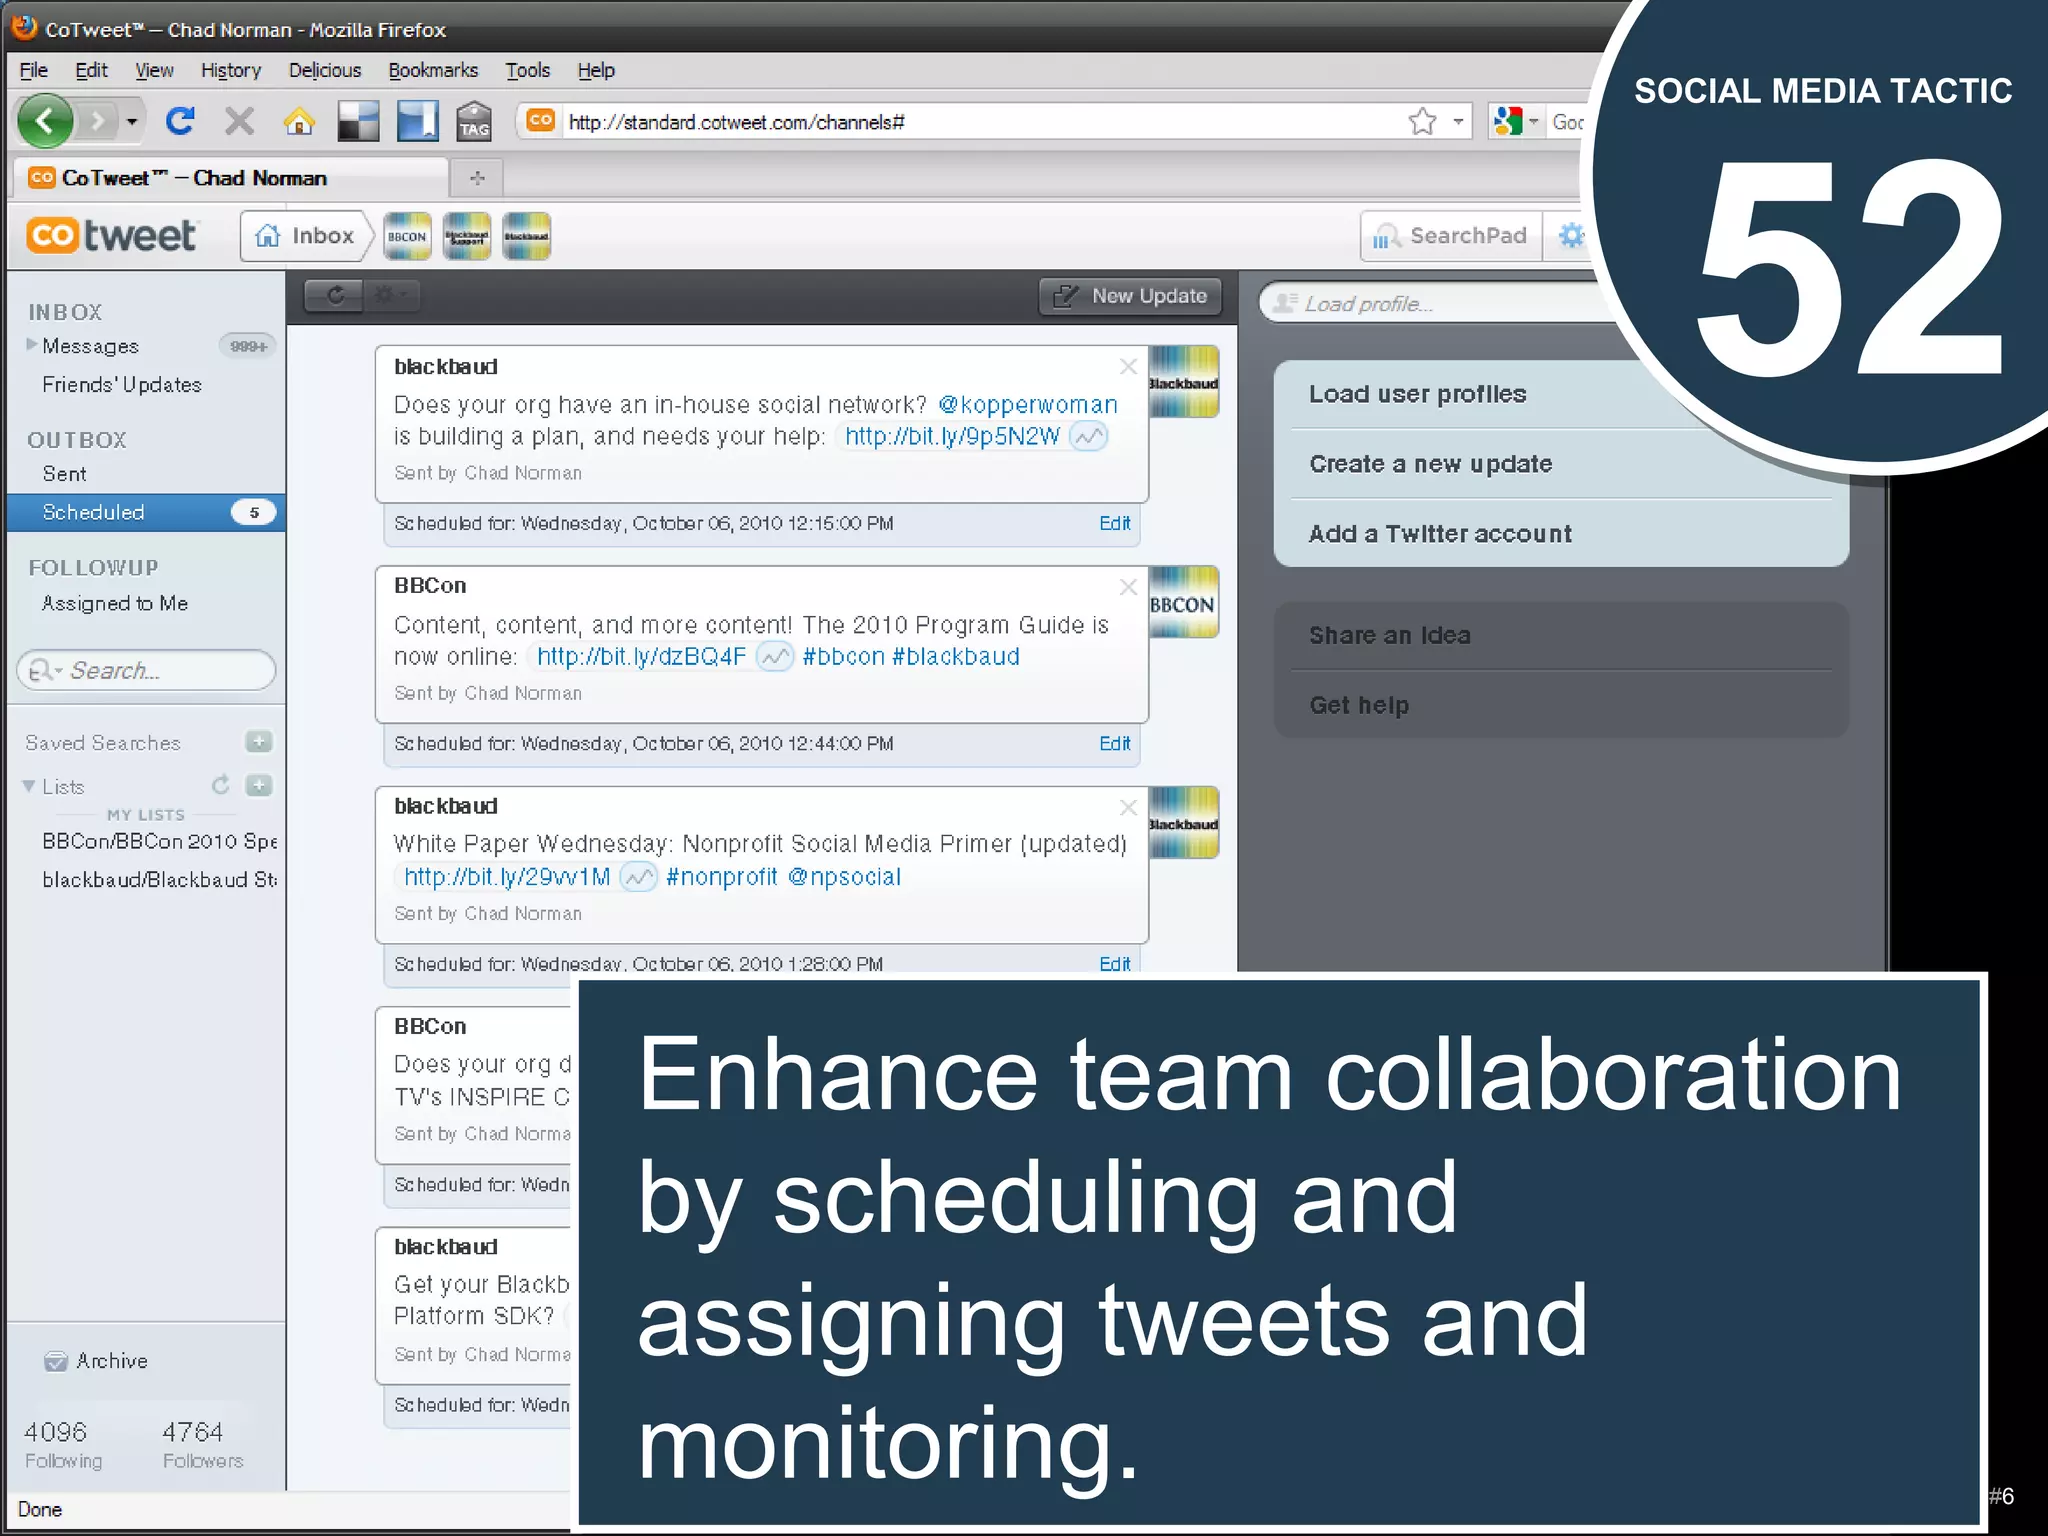
Task: Open the list settings gear dropdown
Action: [390, 295]
